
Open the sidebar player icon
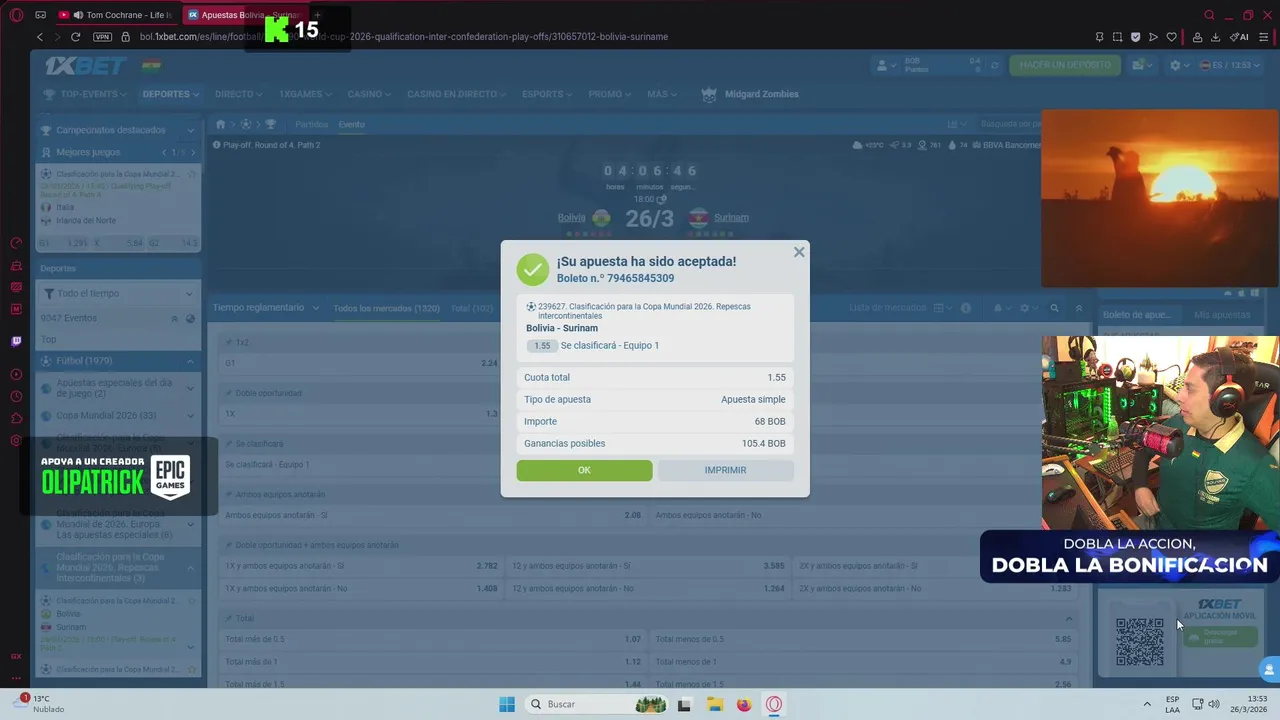click(x=16, y=375)
